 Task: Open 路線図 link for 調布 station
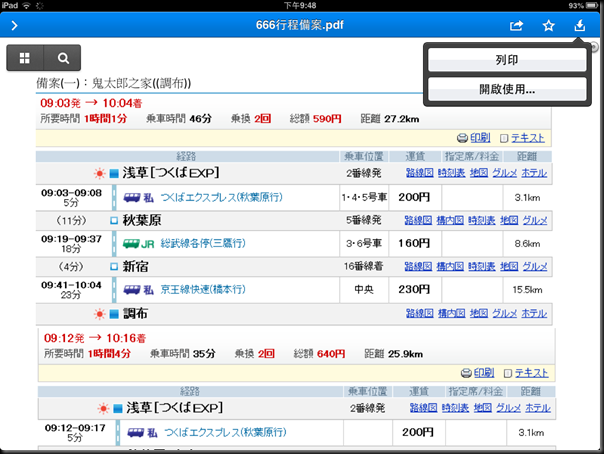click(x=419, y=313)
